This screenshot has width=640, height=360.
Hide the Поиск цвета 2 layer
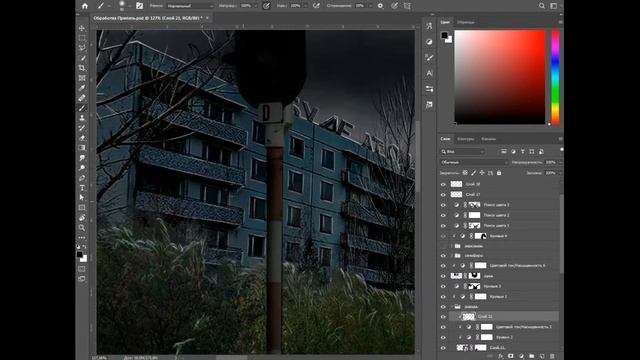pos(443,215)
